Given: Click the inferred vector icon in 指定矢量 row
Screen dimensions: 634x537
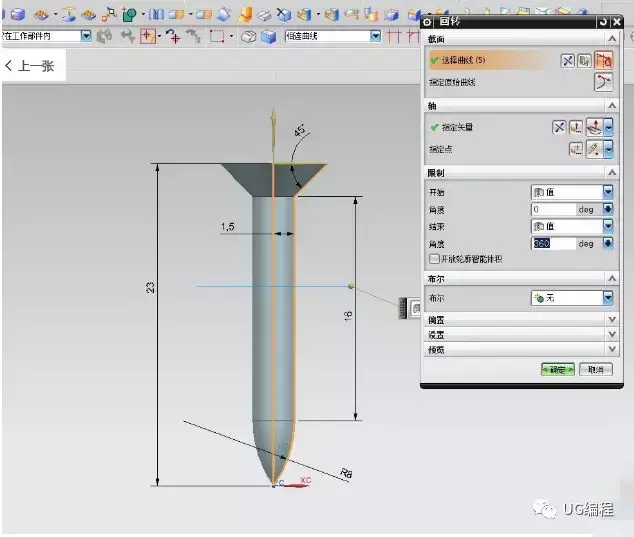Looking at the screenshot, I should tap(594, 127).
